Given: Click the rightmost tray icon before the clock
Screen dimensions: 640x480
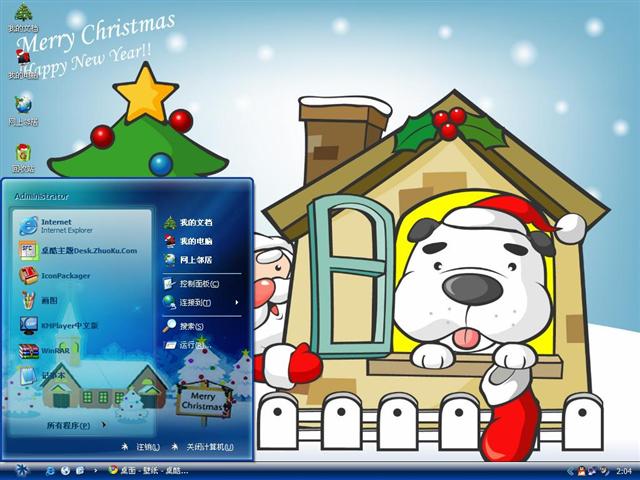Looking at the screenshot, I should [604, 472].
